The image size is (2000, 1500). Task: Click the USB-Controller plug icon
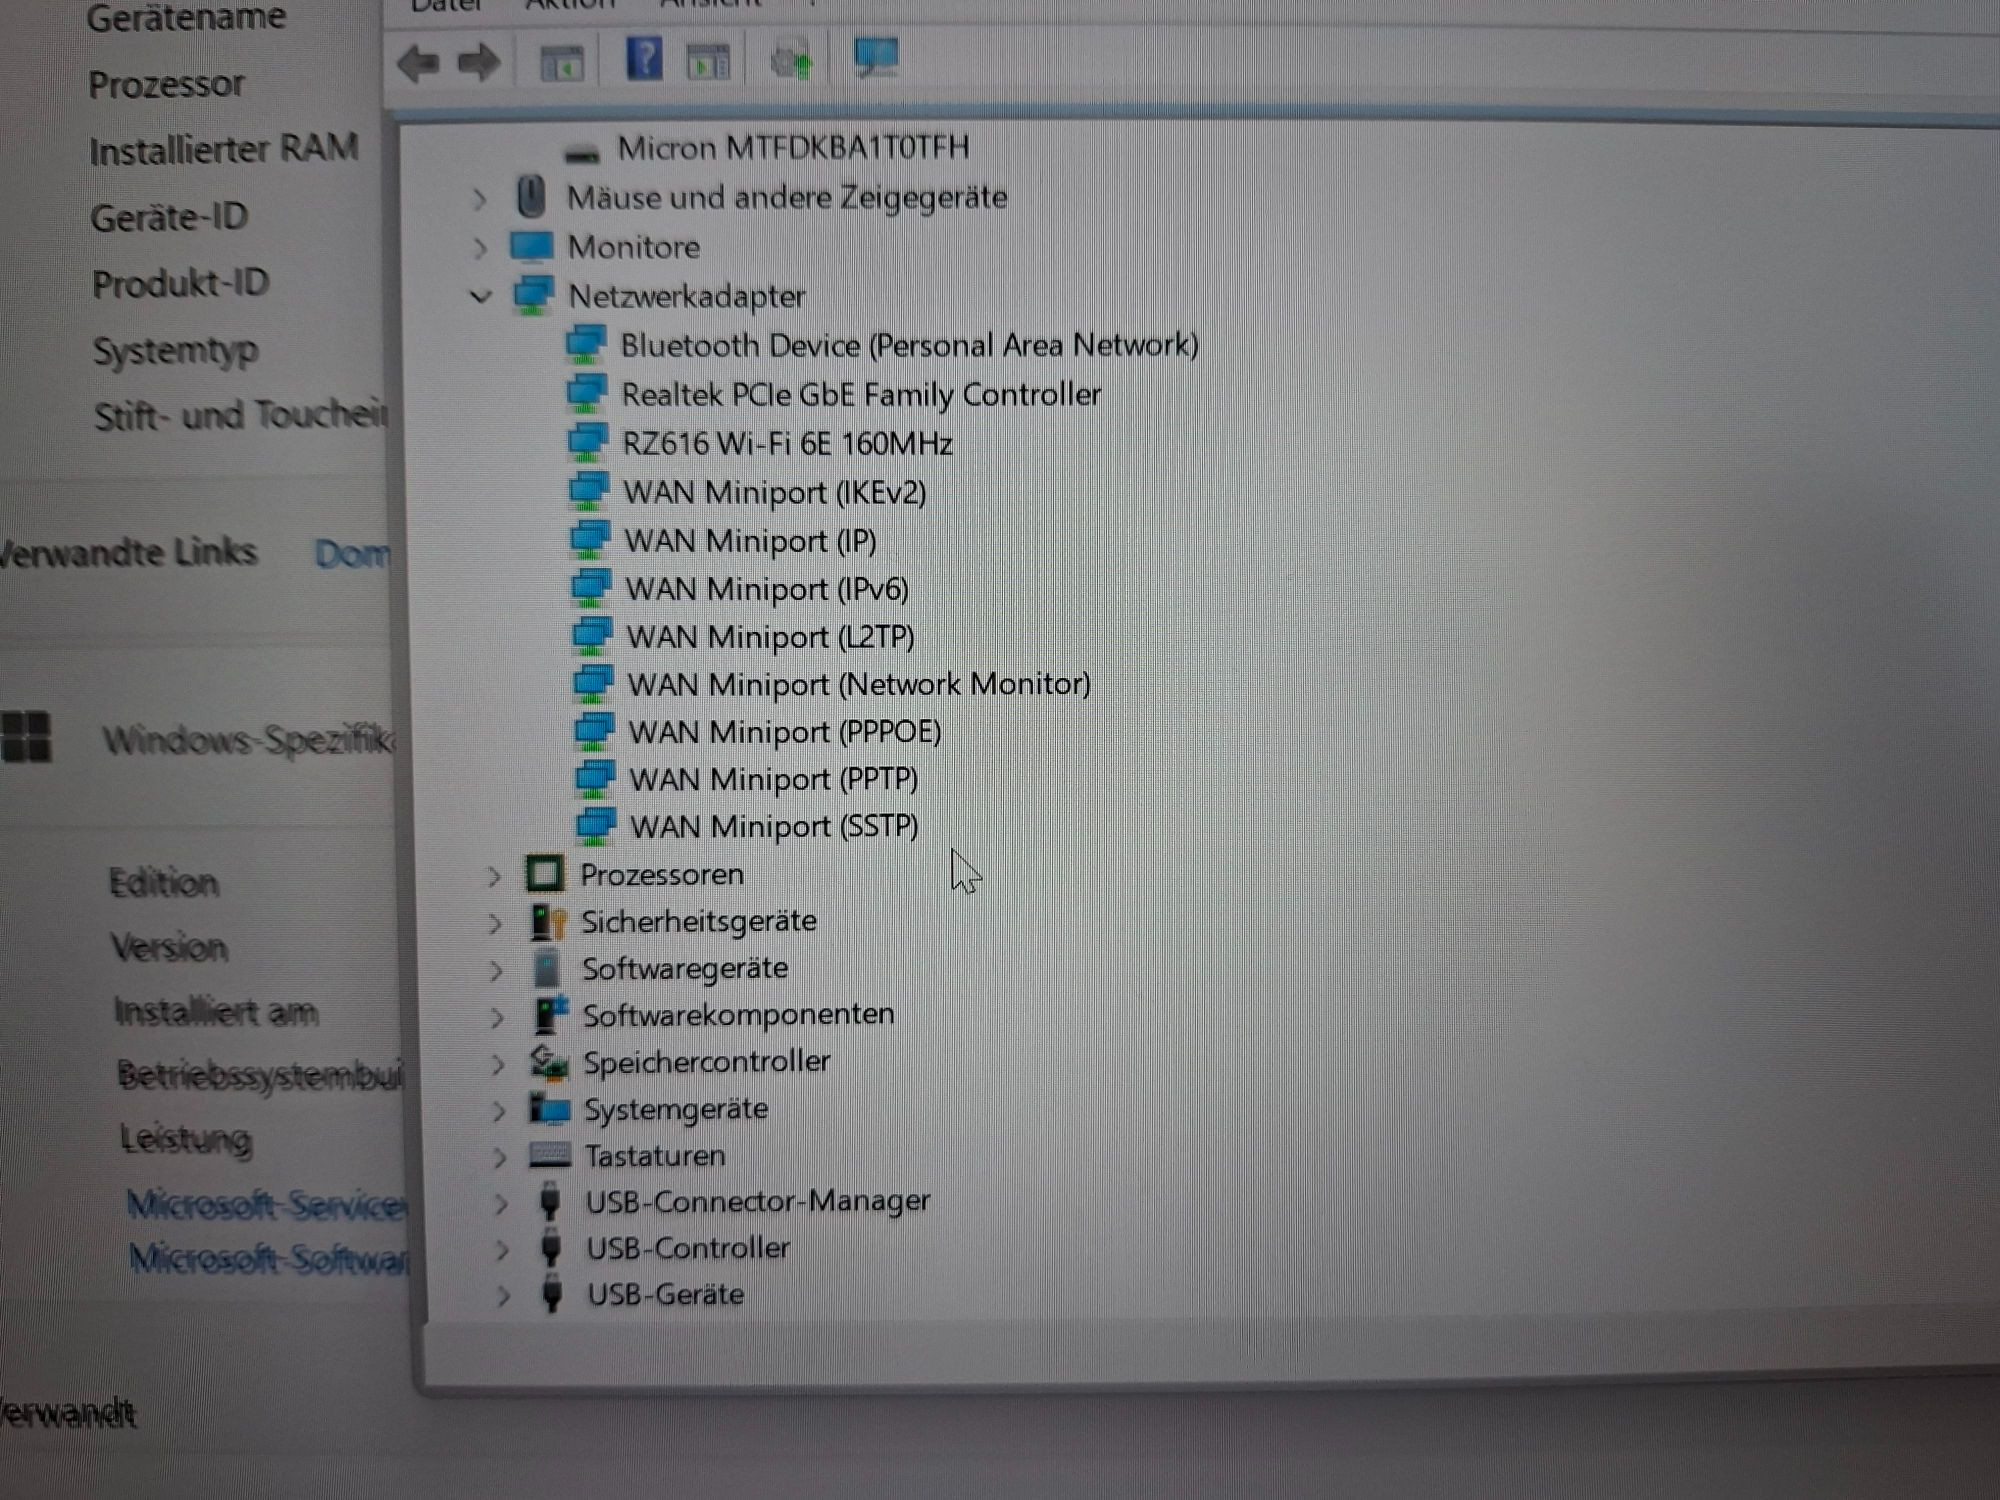pos(550,1248)
